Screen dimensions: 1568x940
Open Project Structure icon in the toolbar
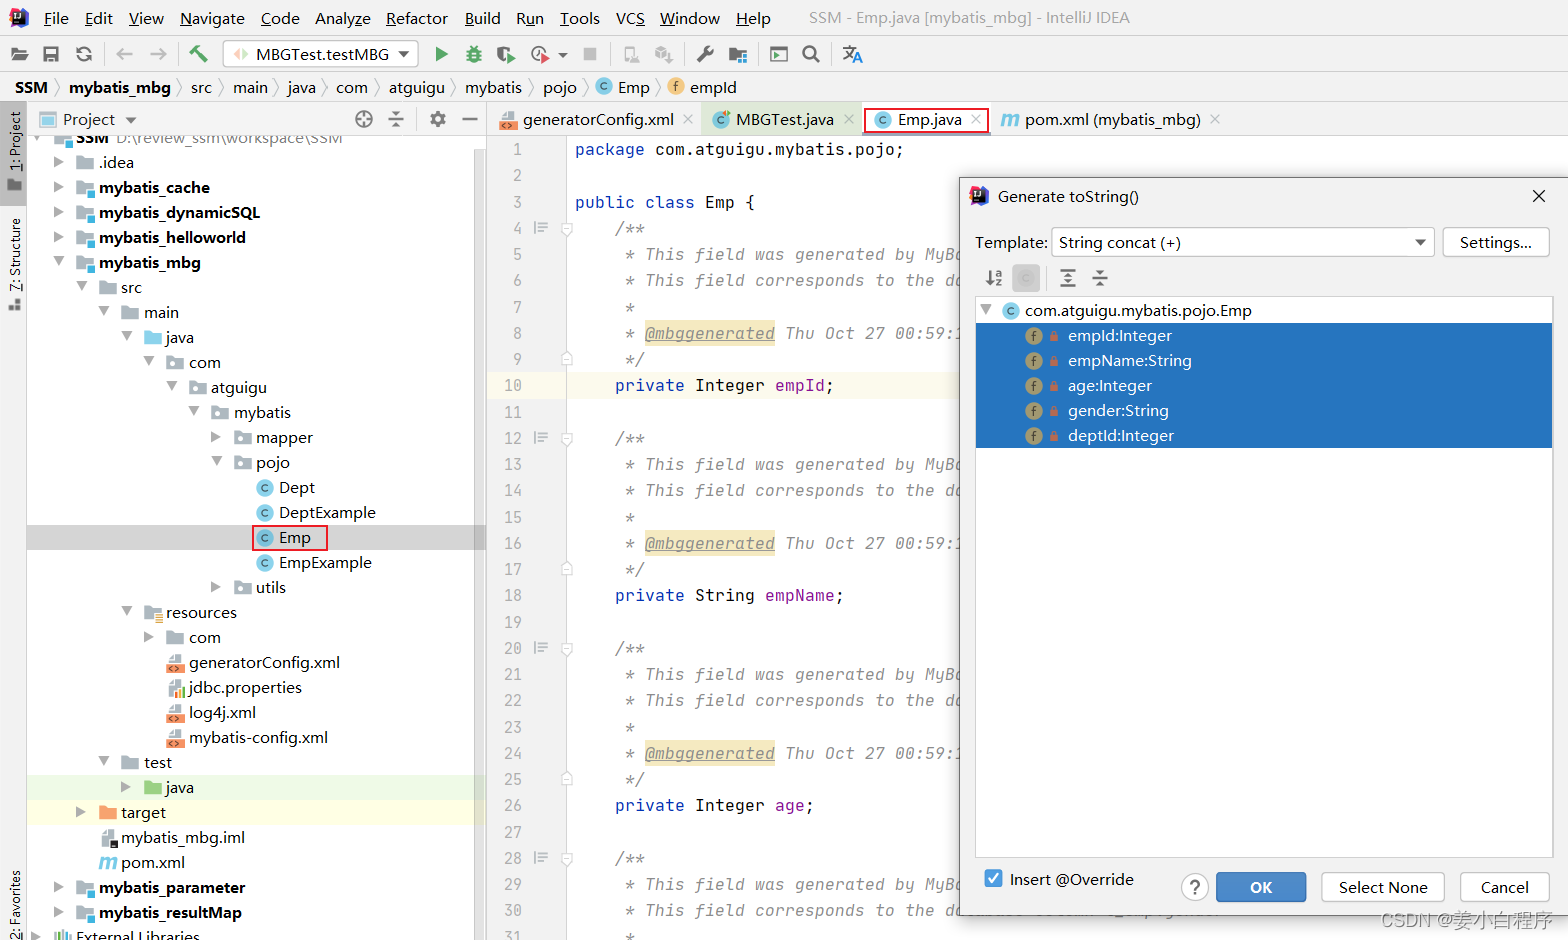[738, 54]
